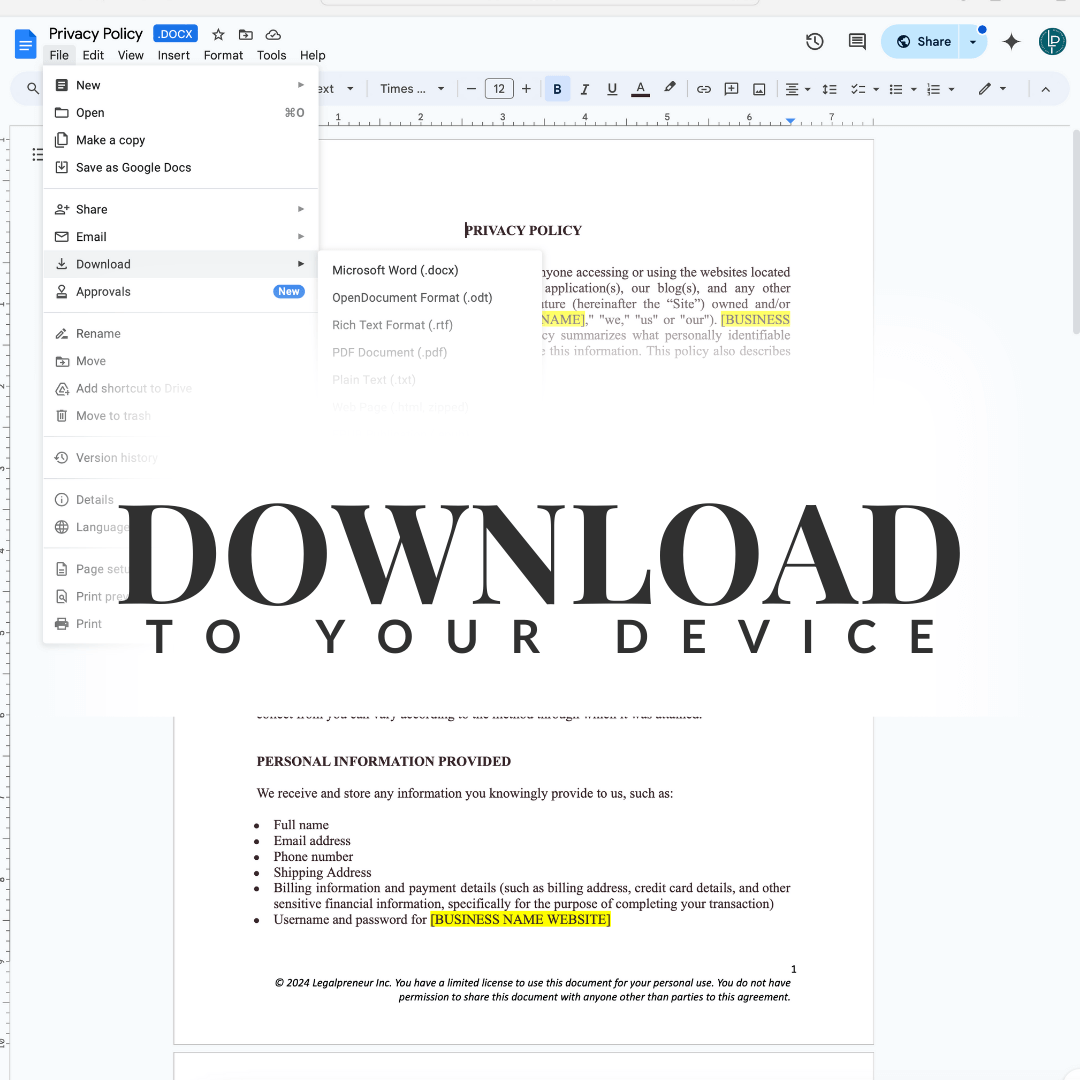The height and width of the screenshot is (1080, 1080).
Task: Expand the Download submenu arrow
Action: click(x=300, y=264)
